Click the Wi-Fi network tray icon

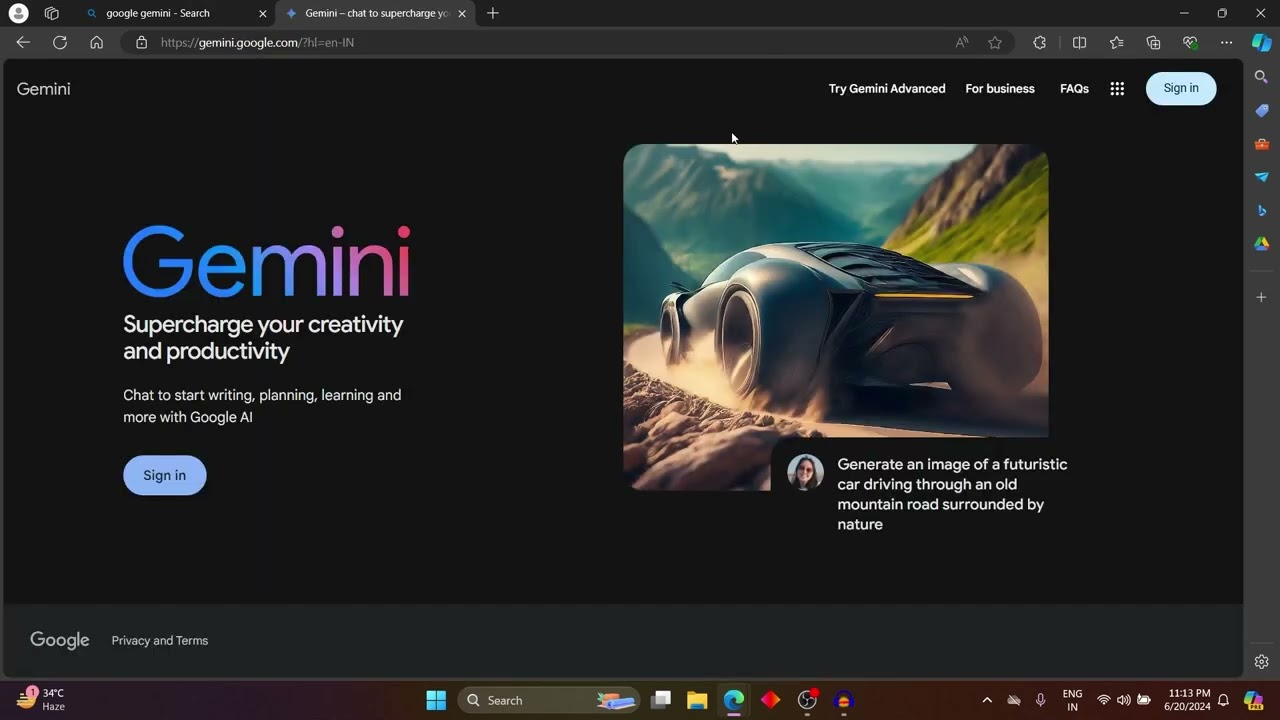(1104, 700)
